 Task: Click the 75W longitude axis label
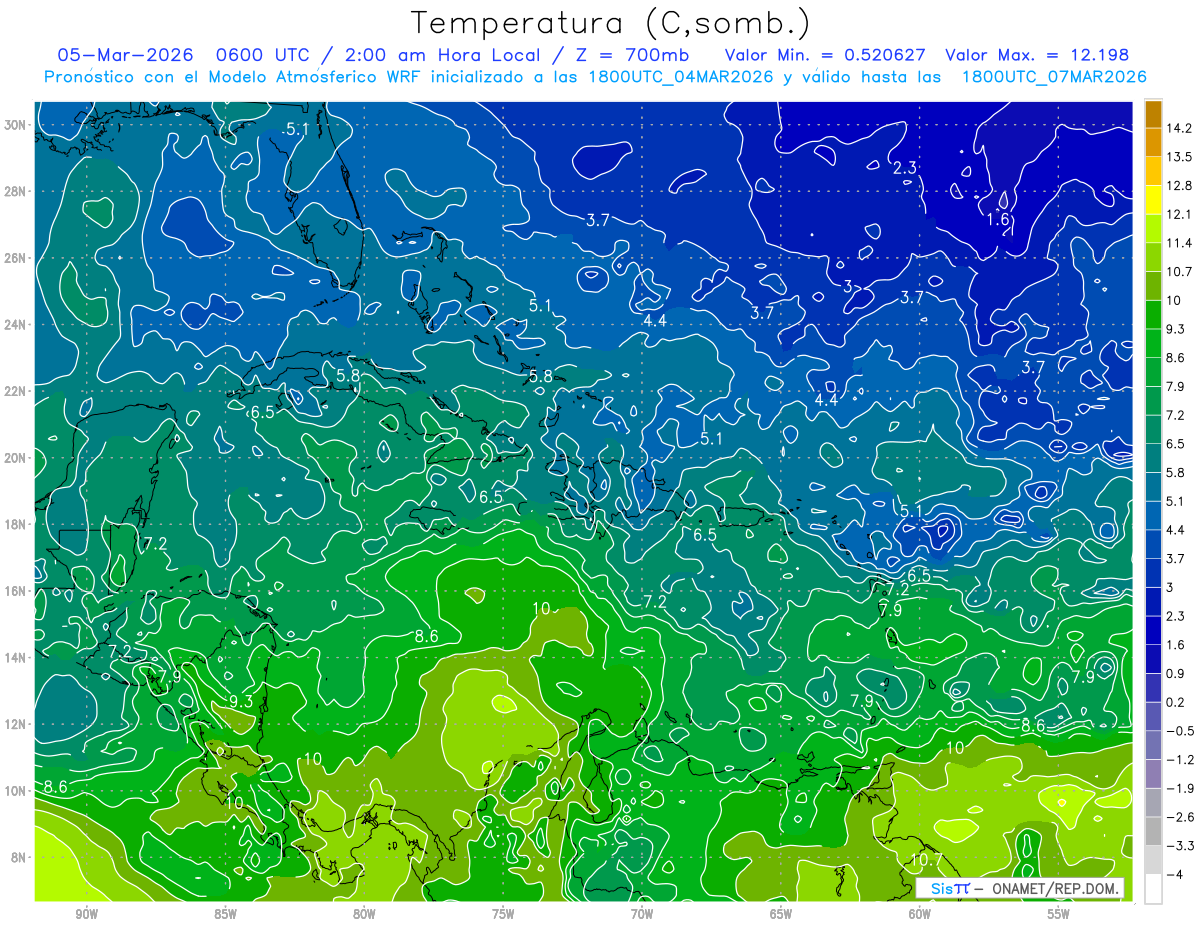point(503,915)
